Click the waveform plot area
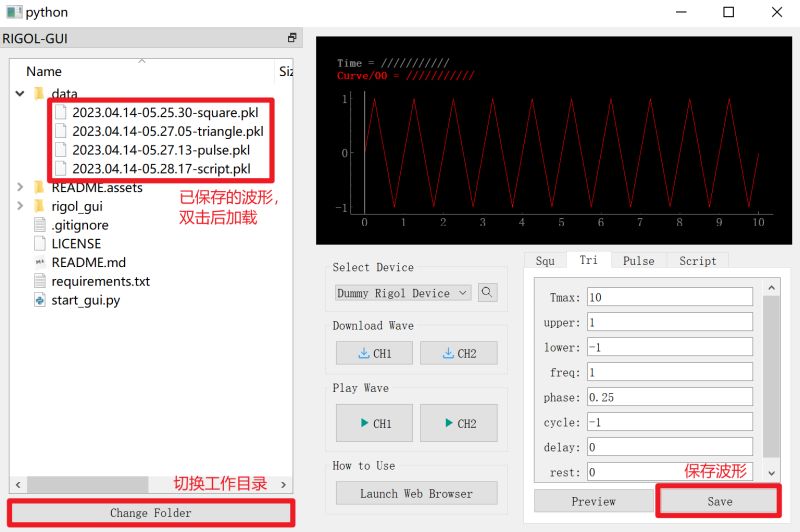The image size is (800, 532). point(554,141)
